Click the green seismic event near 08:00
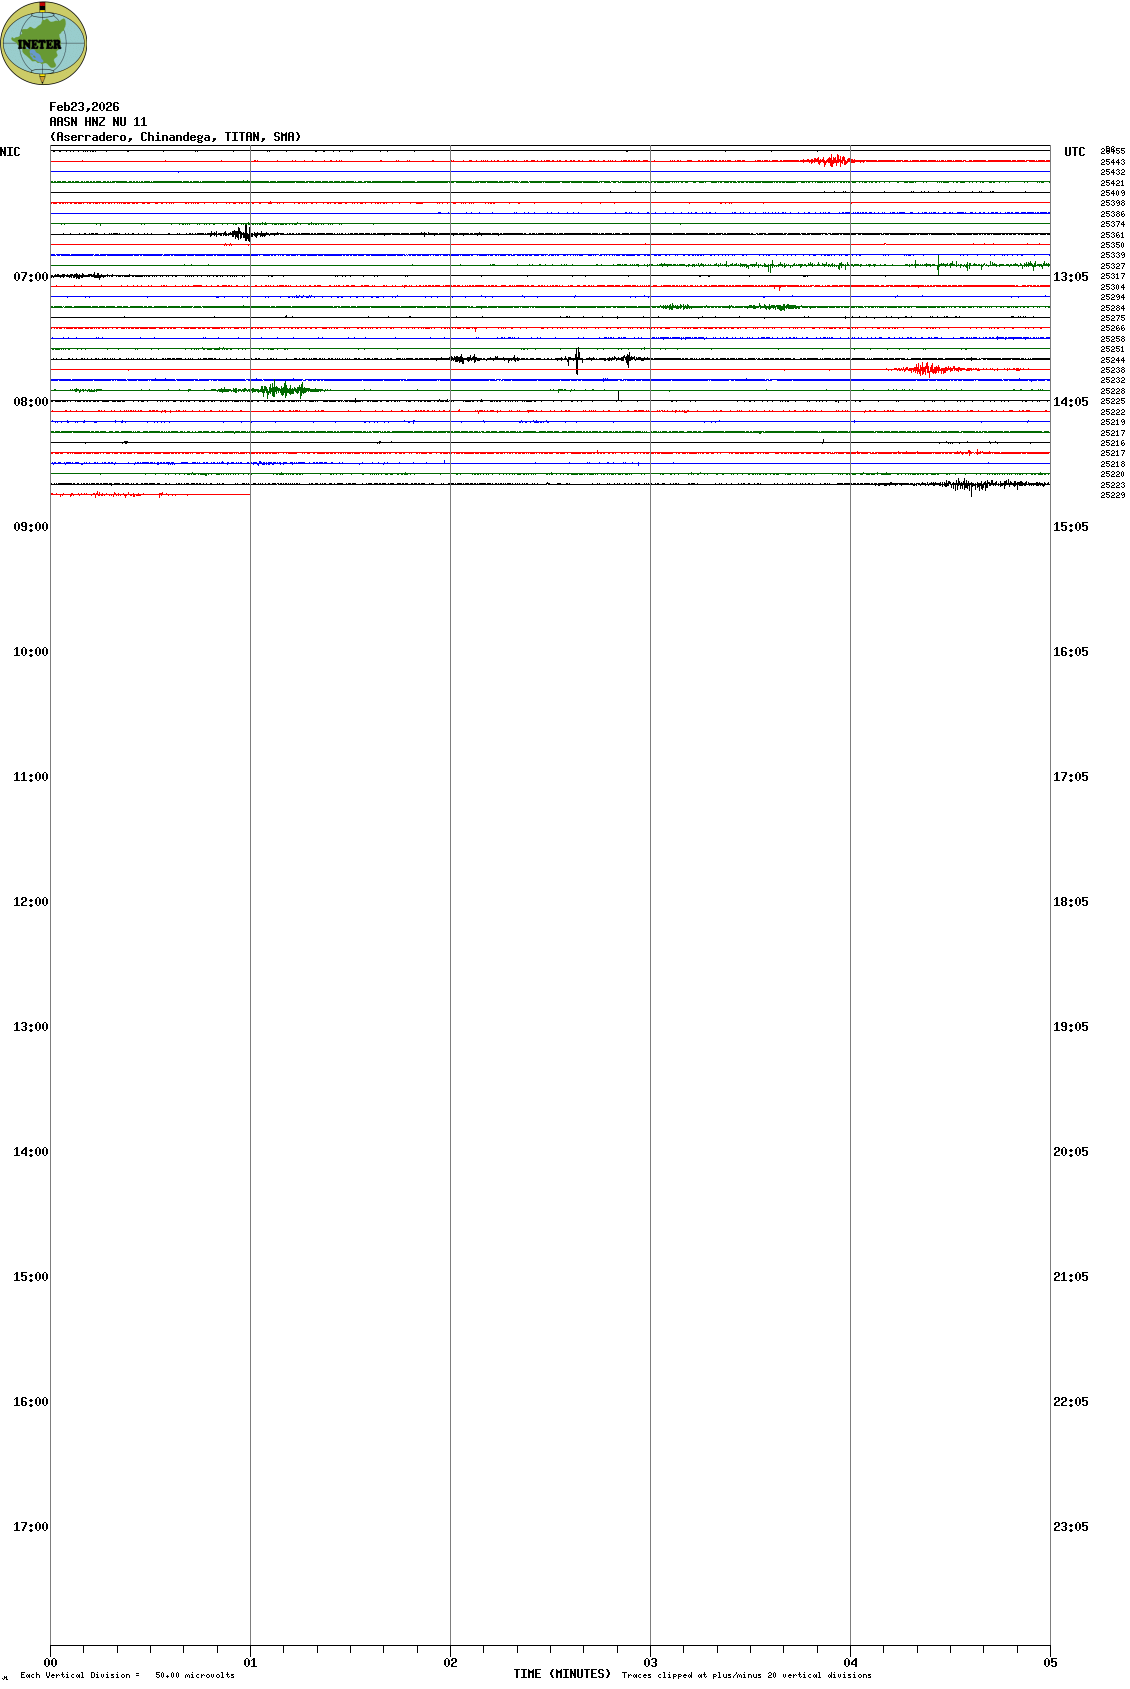The width and height of the screenshot is (1130, 1689). pos(283,389)
